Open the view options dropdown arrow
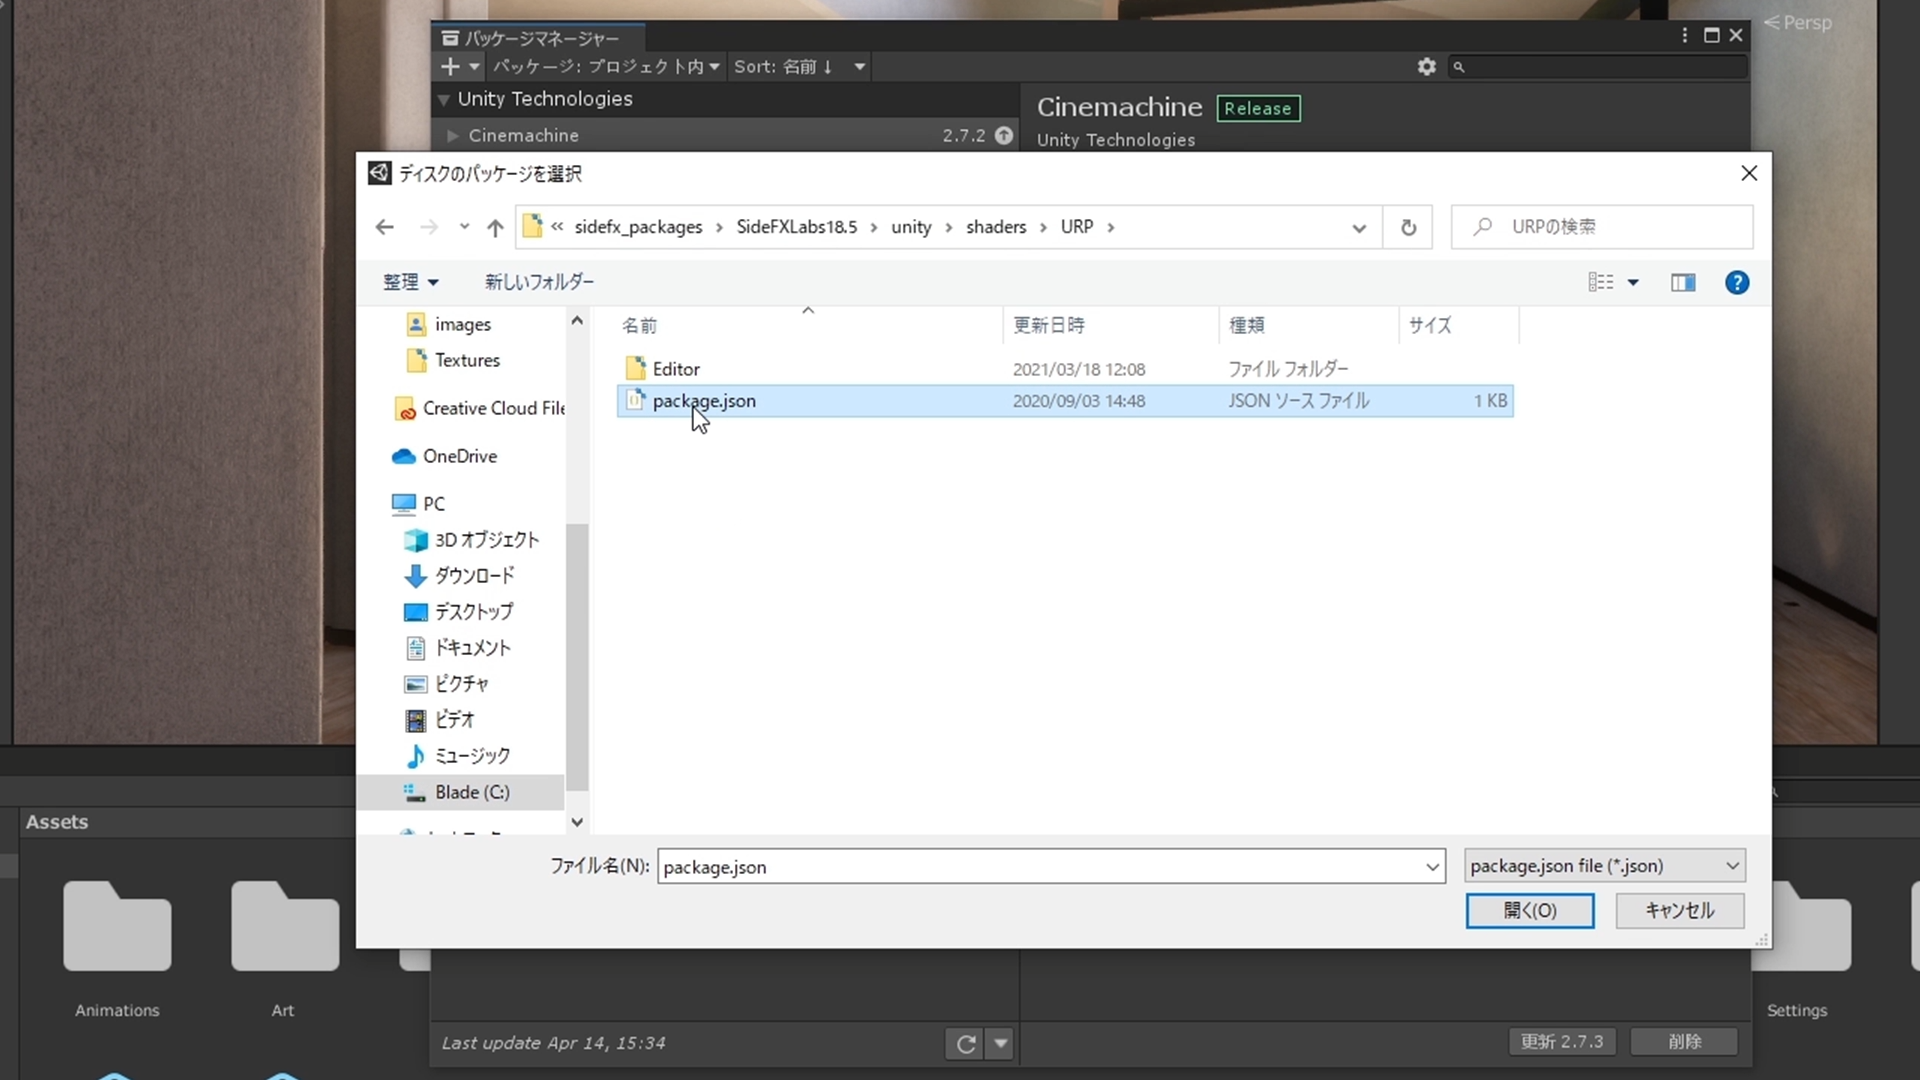1920x1080 pixels. pos(1633,283)
